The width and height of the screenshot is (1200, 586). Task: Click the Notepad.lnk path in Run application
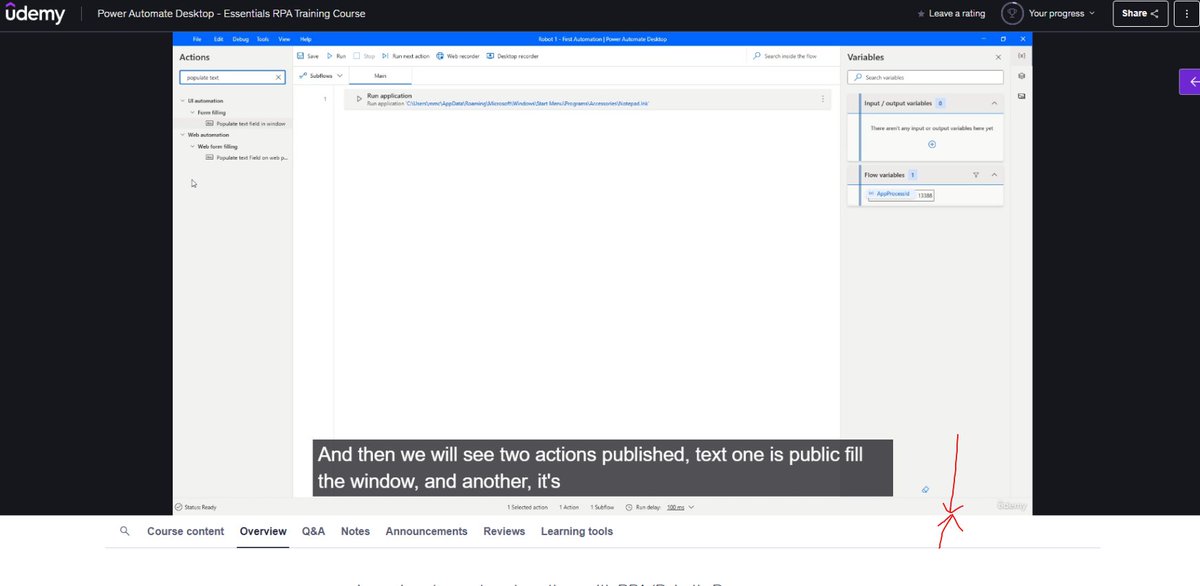point(527,103)
